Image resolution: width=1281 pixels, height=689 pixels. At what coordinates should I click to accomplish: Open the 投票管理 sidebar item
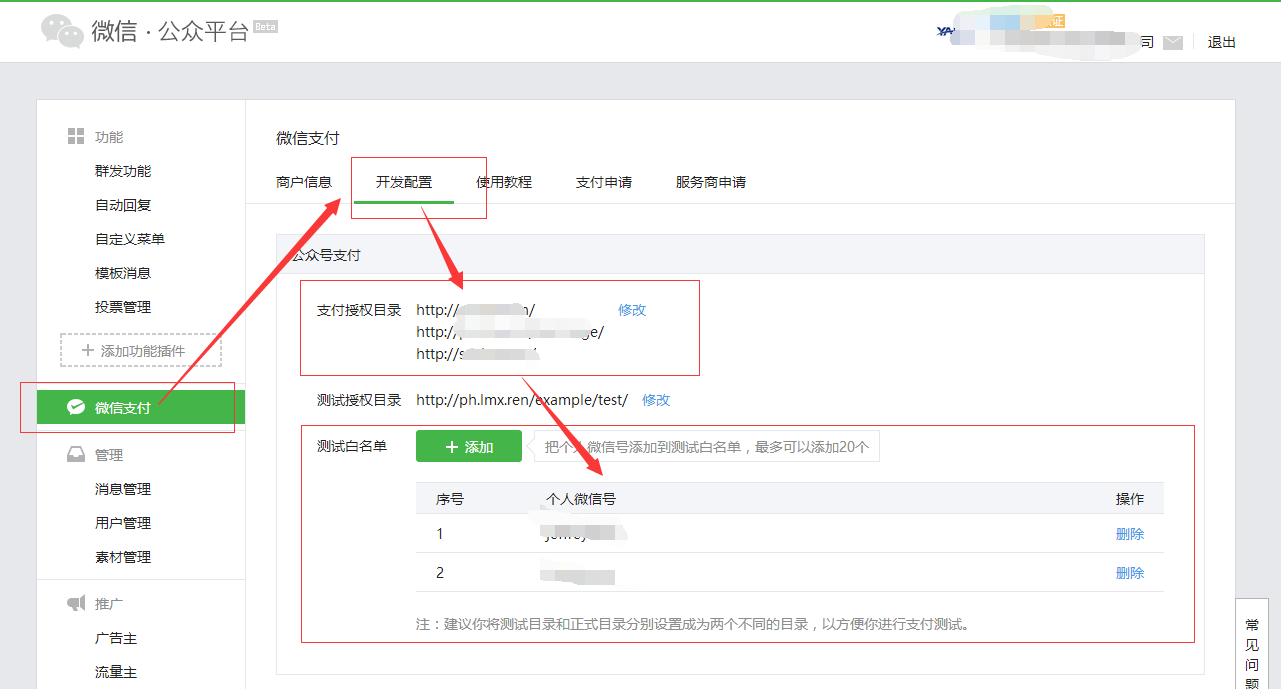pyautogui.click(x=123, y=307)
